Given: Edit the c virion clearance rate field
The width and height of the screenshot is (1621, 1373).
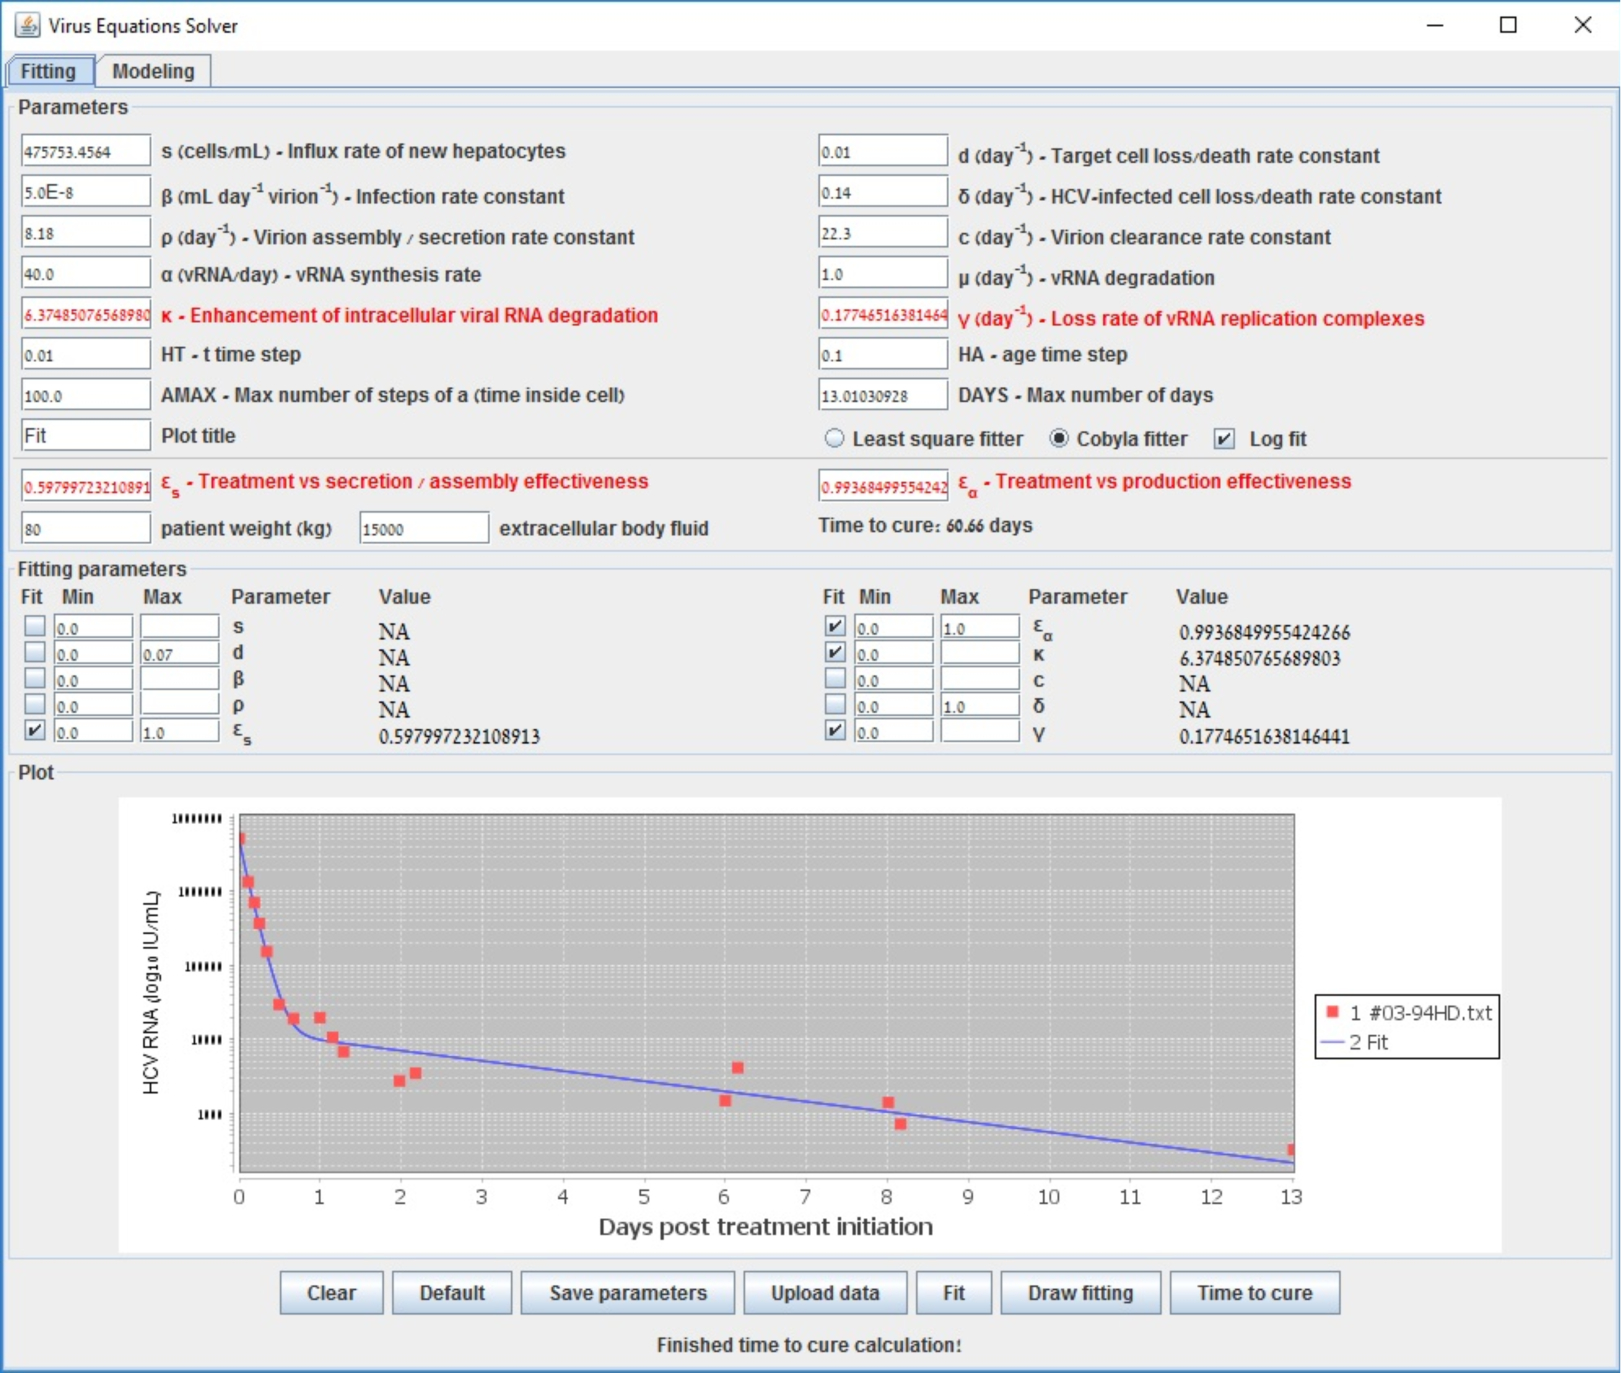Looking at the screenshot, I should tap(883, 233).
